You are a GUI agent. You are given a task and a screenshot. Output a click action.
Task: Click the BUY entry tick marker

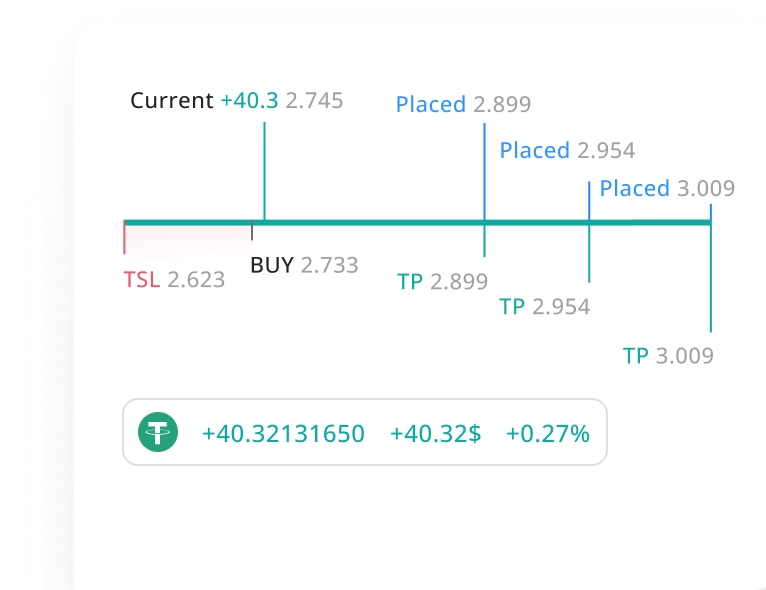coord(252,230)
